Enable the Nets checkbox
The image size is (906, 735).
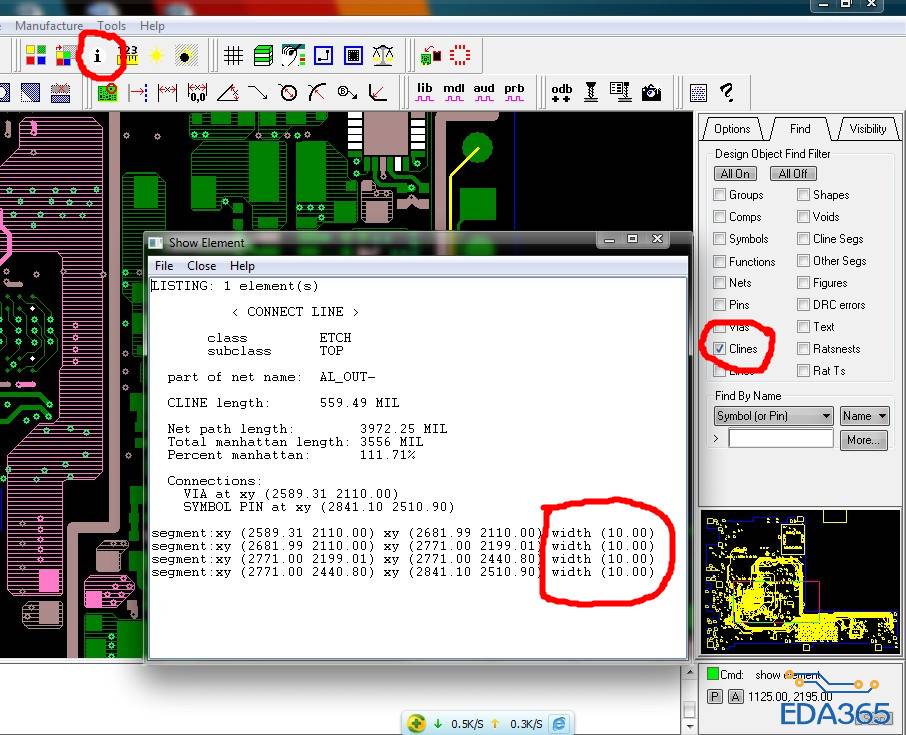point(720,283)
